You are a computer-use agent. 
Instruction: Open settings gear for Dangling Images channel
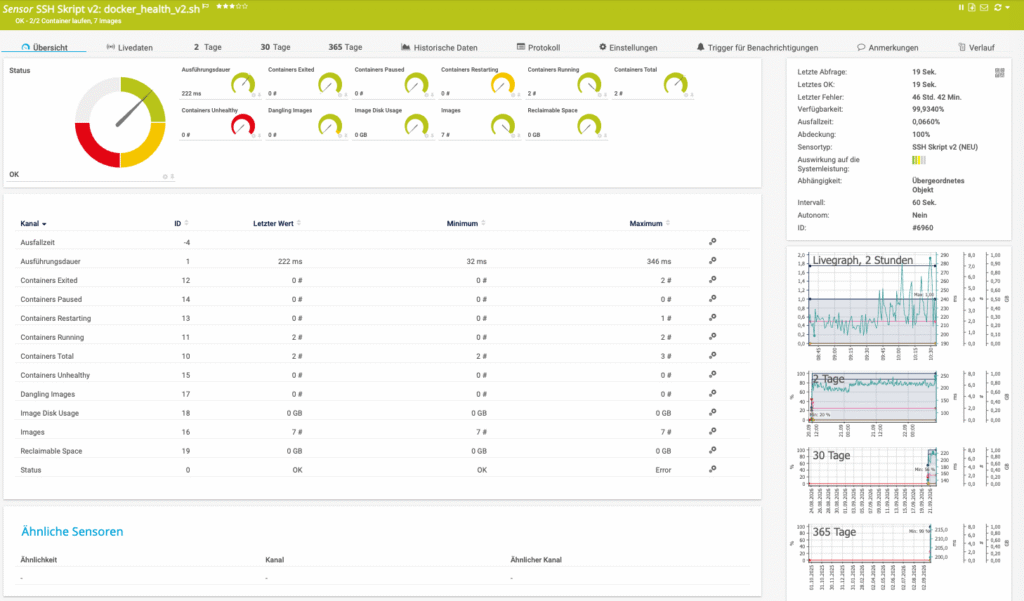tap(712, 393)
